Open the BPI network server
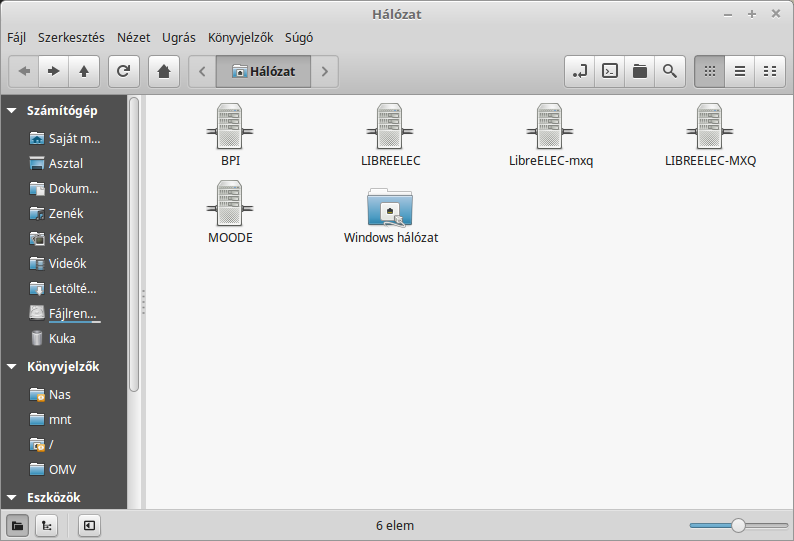The height and width of the screenshot is (541, 794). tap(230, 135)
